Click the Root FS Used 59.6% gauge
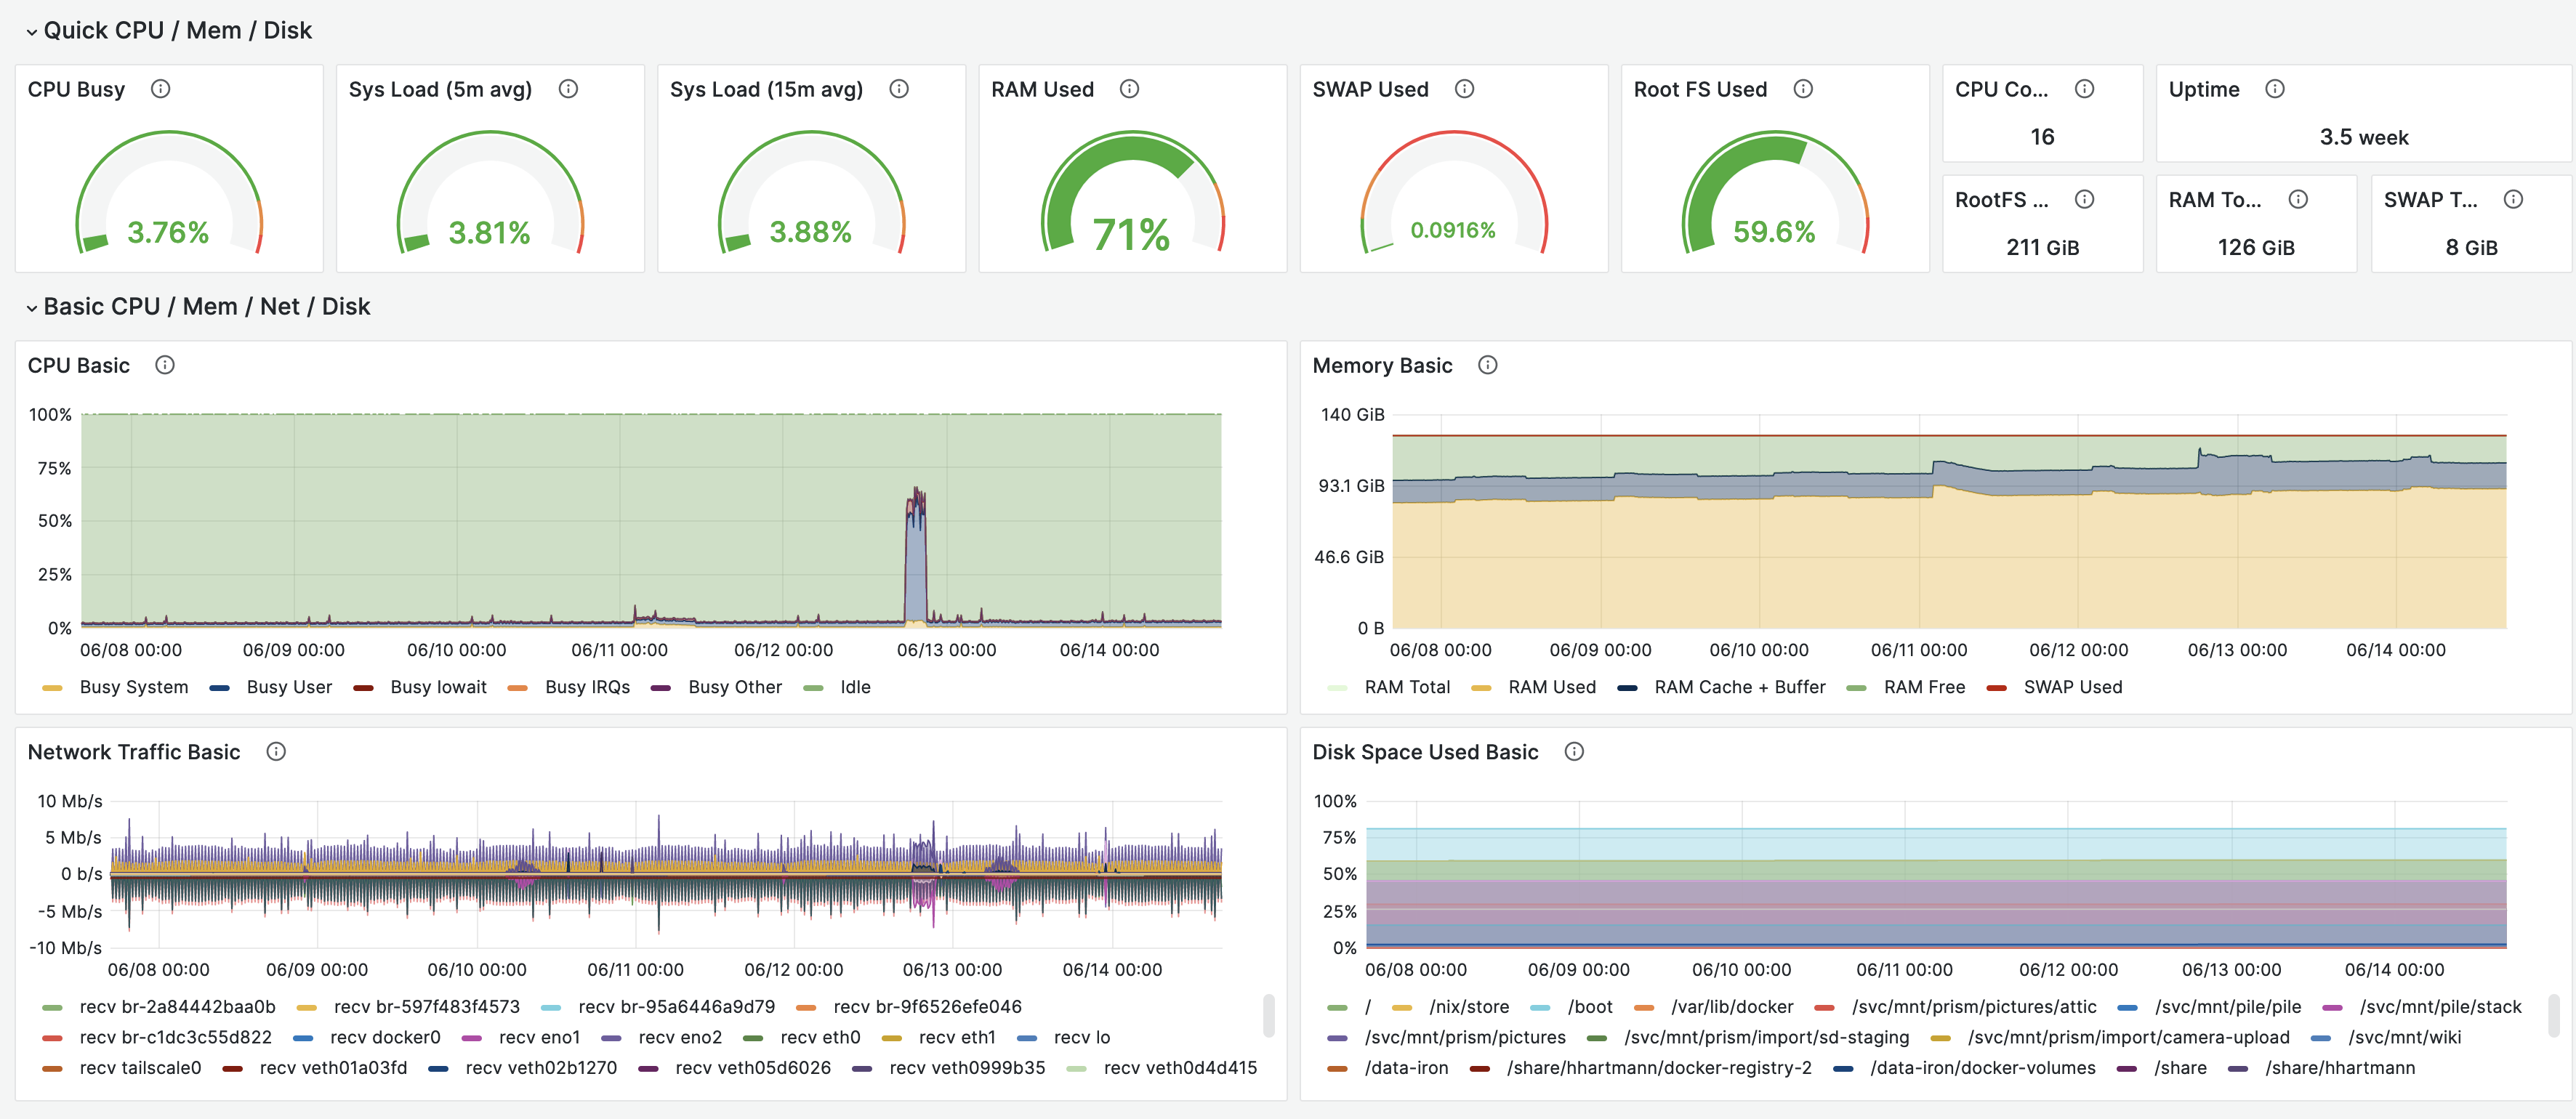 pyautogui.click(x=1774, y=193)
